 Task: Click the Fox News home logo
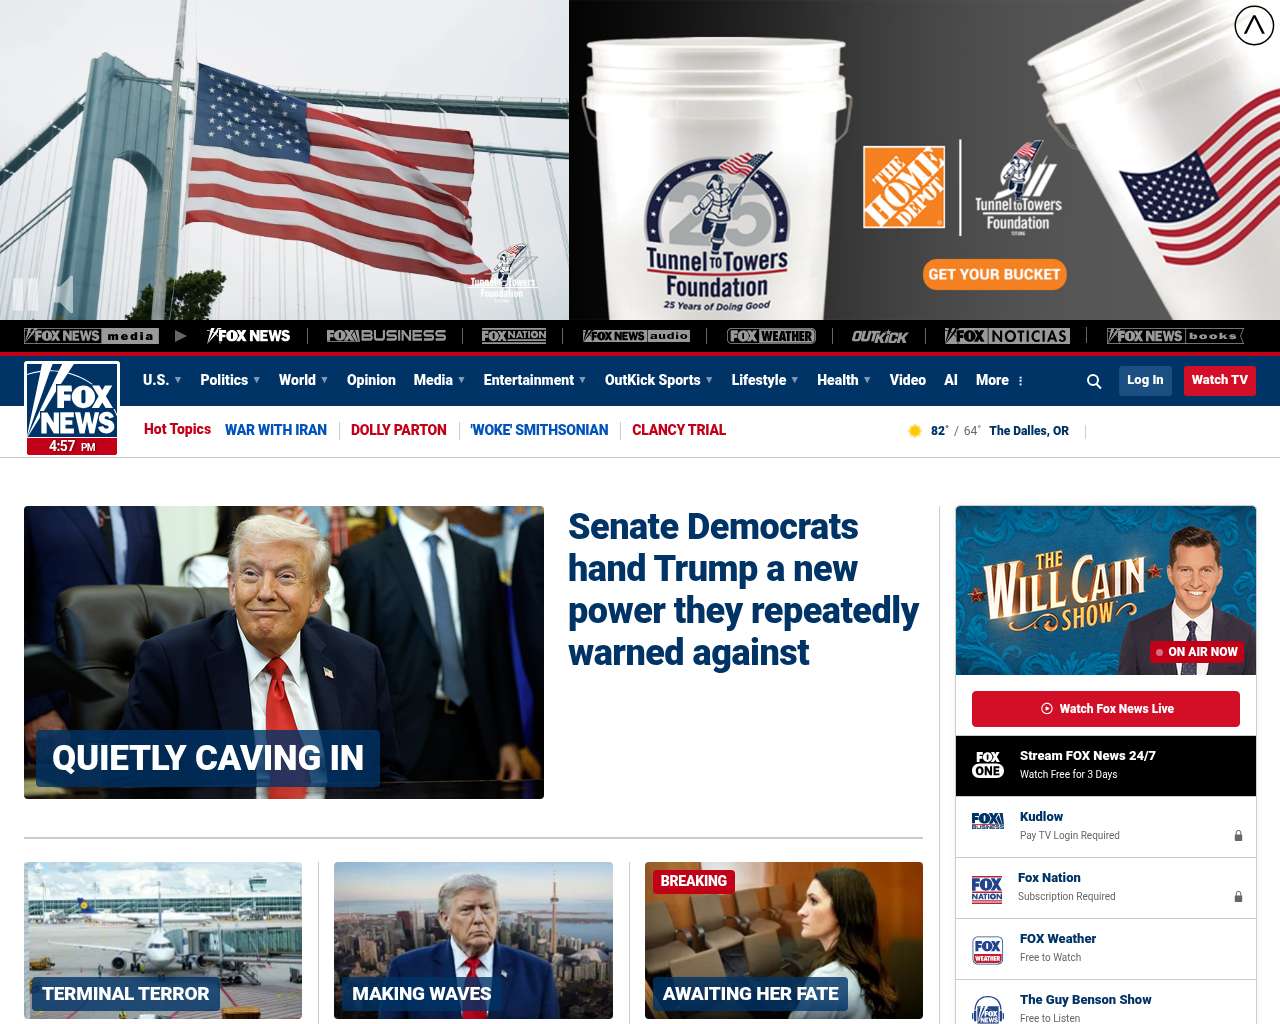point(72,400)
